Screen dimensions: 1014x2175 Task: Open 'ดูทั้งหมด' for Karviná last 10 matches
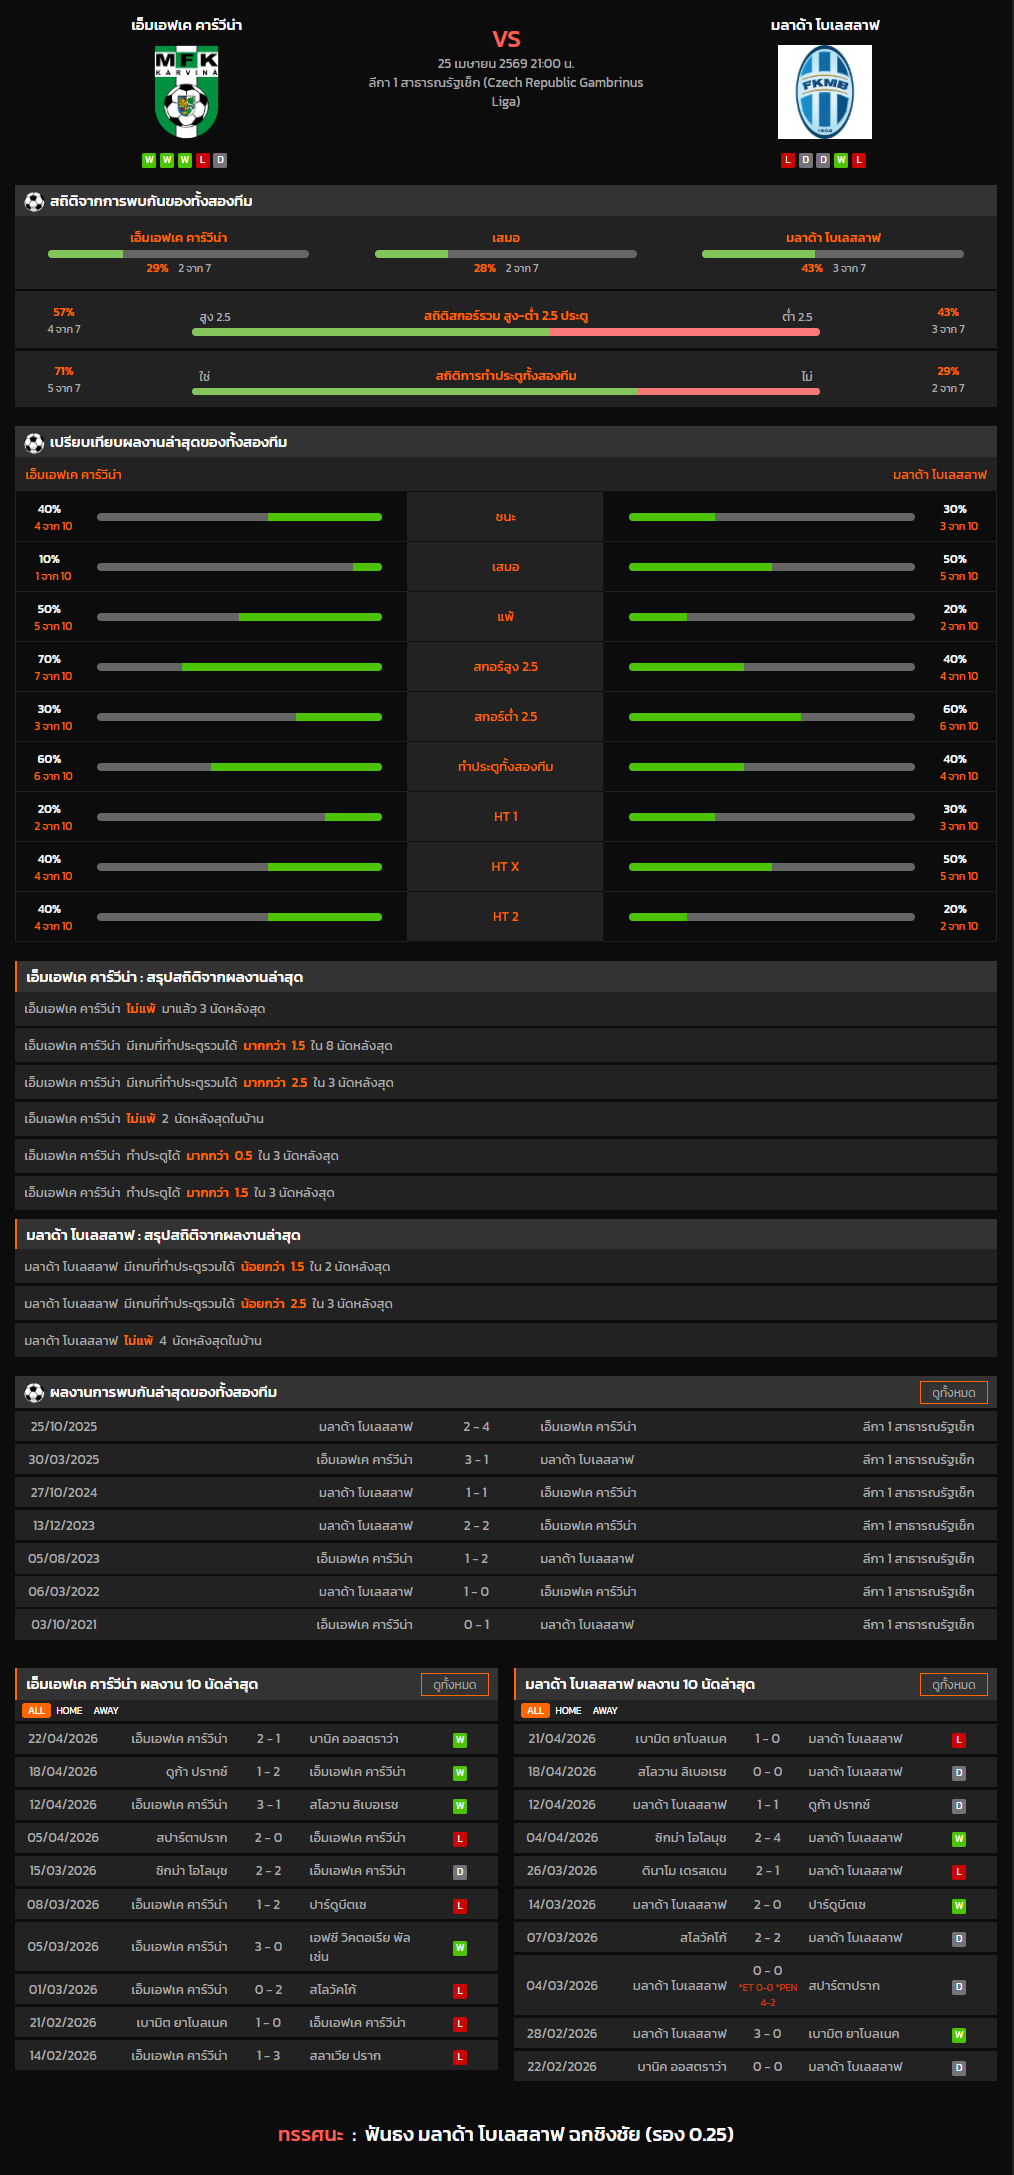tap(454, 1685)
